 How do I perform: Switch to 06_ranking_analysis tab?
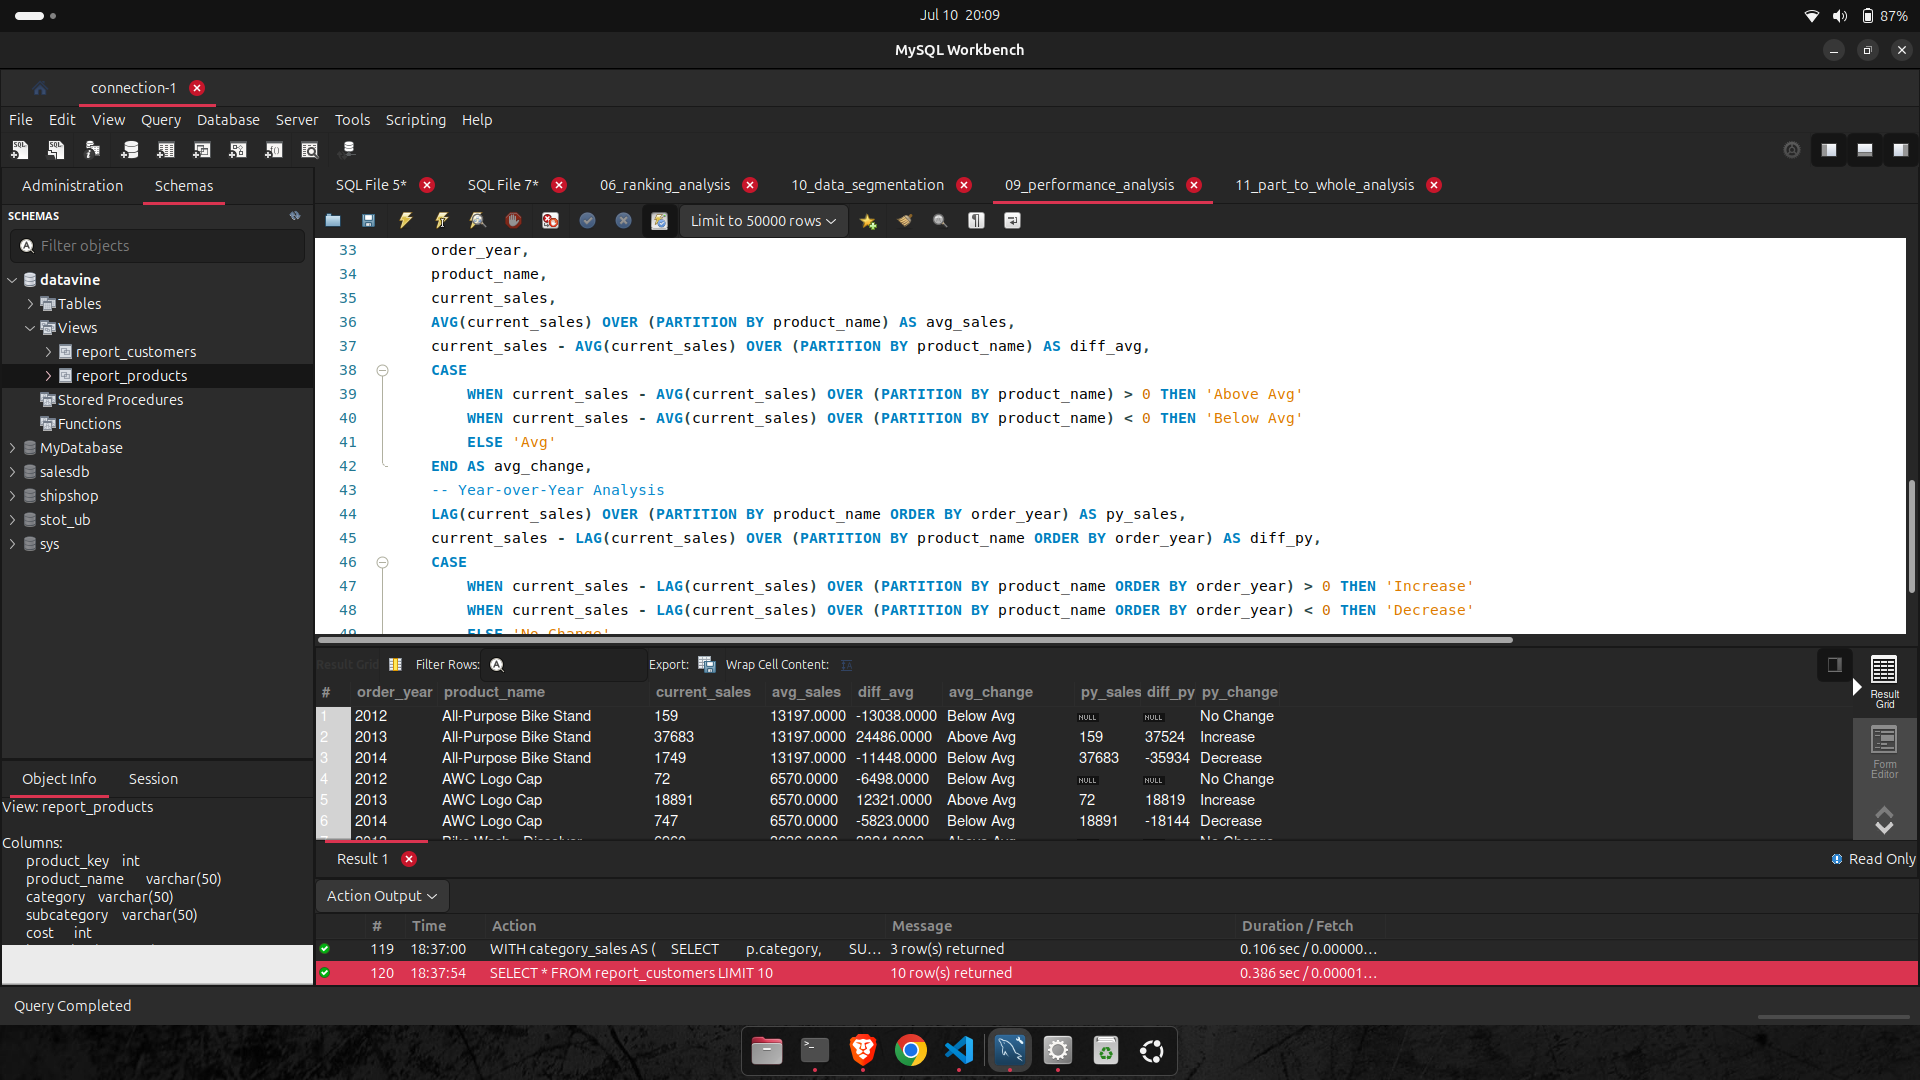665,185
